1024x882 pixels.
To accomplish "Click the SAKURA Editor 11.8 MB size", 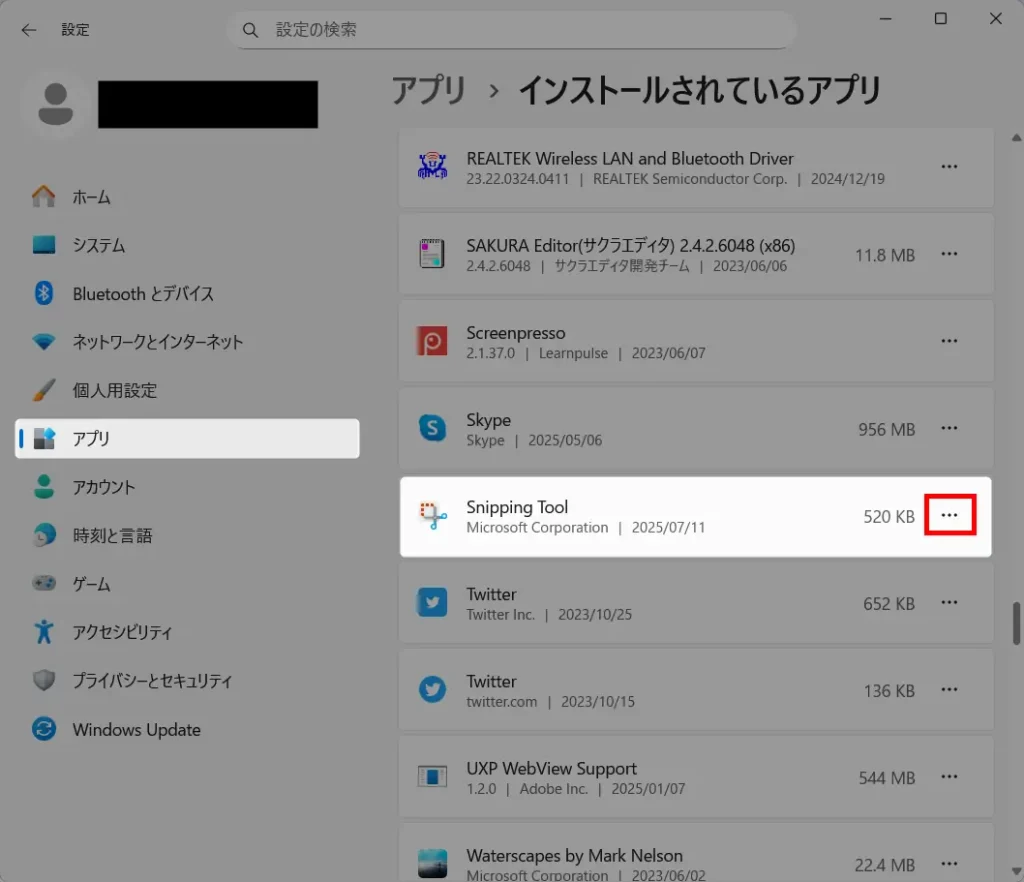I will click(x=885, y=255).
